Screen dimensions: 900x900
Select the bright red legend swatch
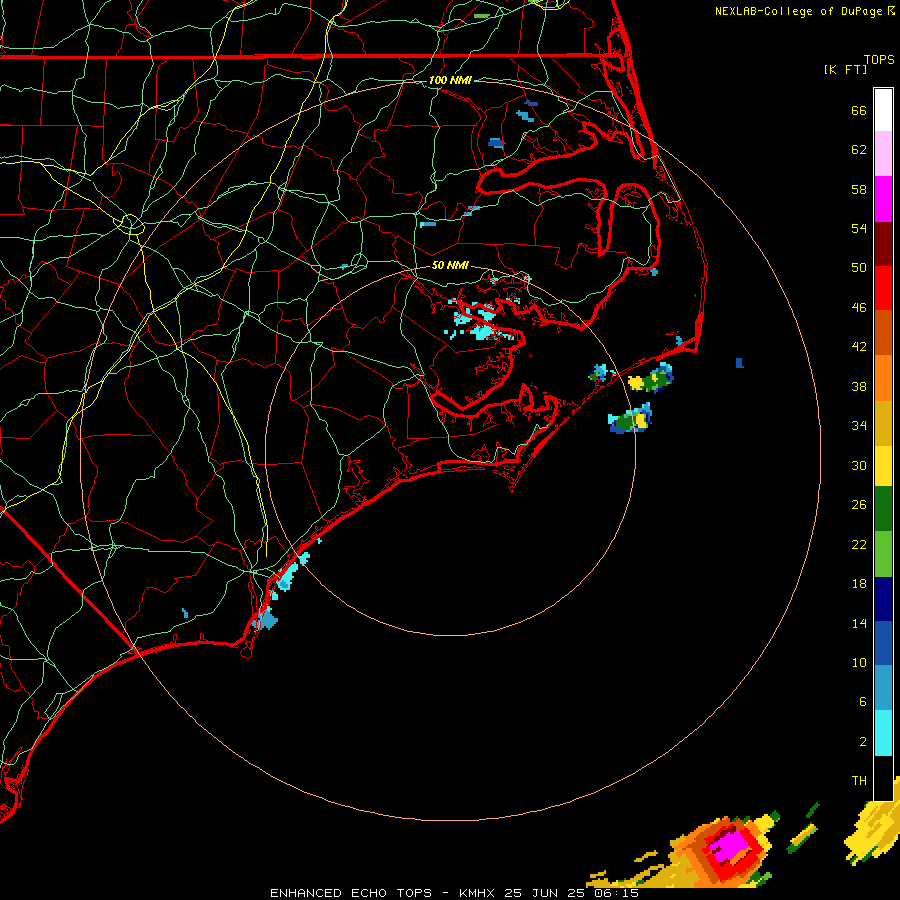tap(883, 288)
